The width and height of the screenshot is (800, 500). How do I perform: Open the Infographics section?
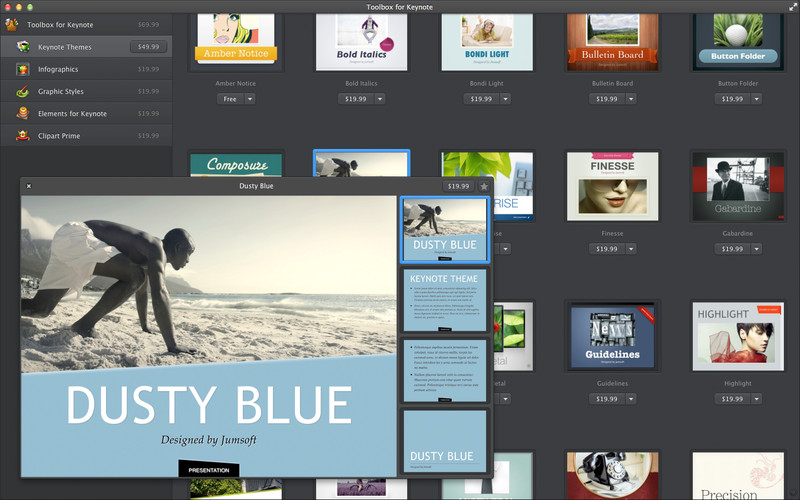[86, 69]
